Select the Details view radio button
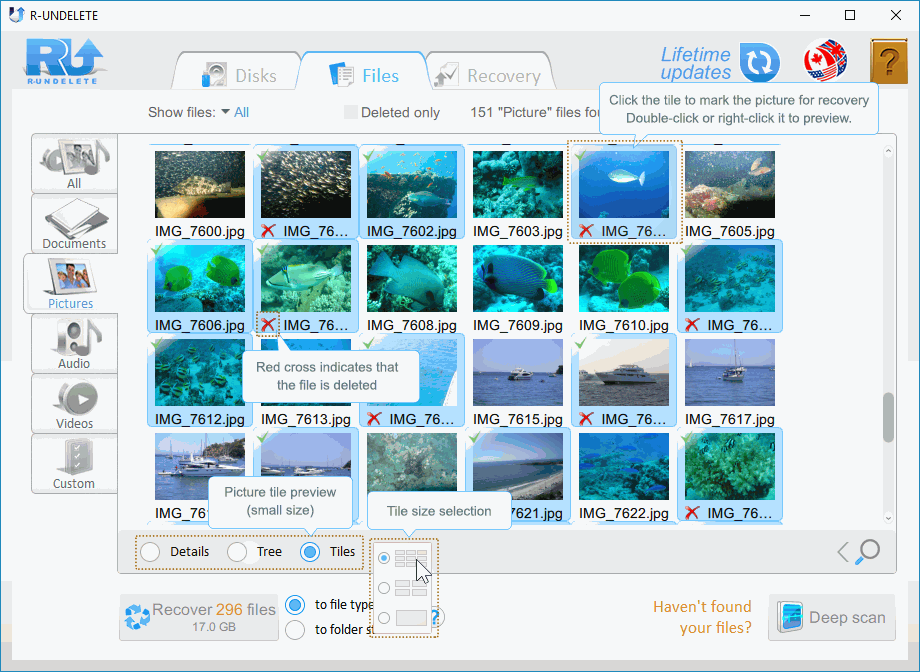This screenshot has width=920, height=672. click(x=150, y=552)
